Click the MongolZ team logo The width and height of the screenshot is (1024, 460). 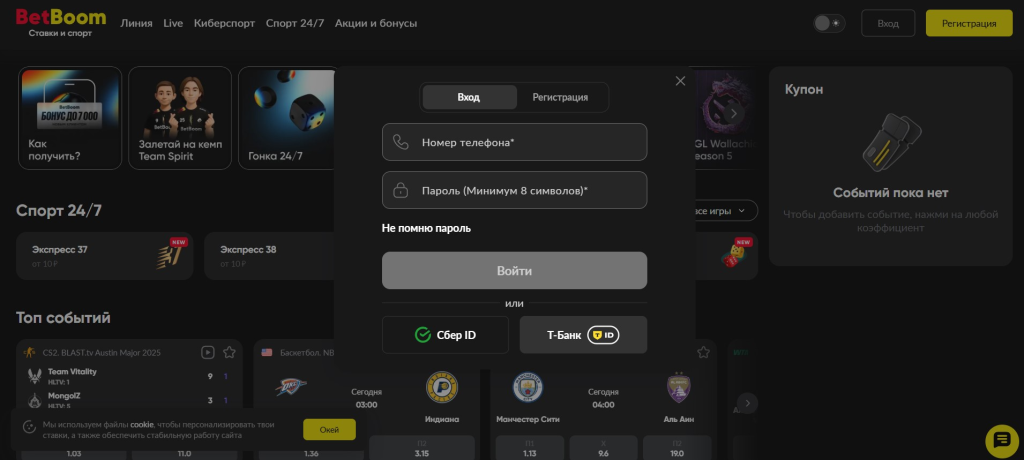click(x=35, y=400)
